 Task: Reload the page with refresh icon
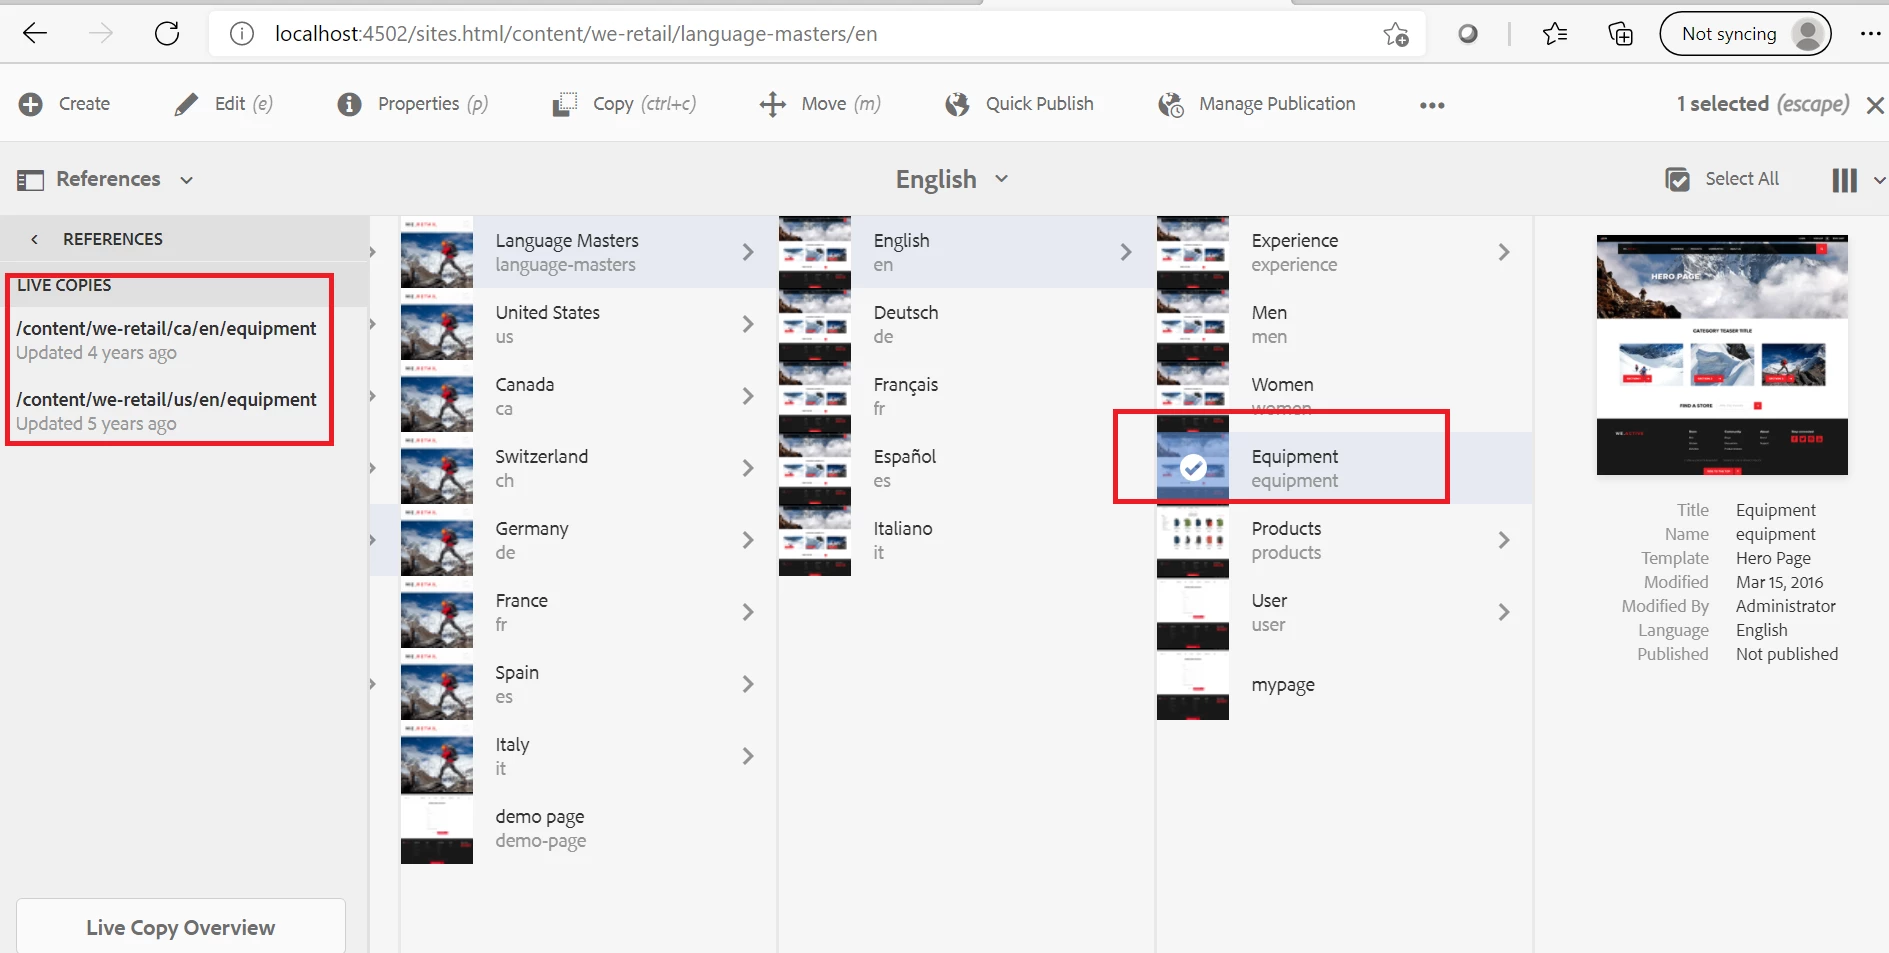(167, 33)
